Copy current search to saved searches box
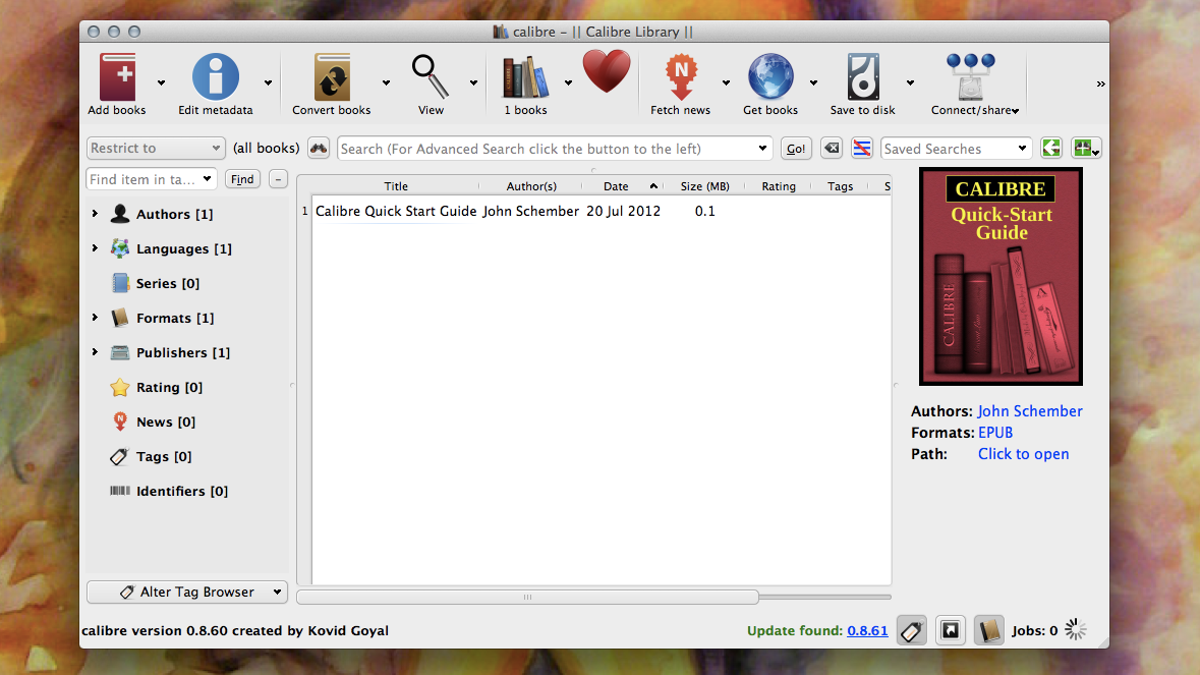Viewport: 1200px width, 675px height. (1051, 148)
